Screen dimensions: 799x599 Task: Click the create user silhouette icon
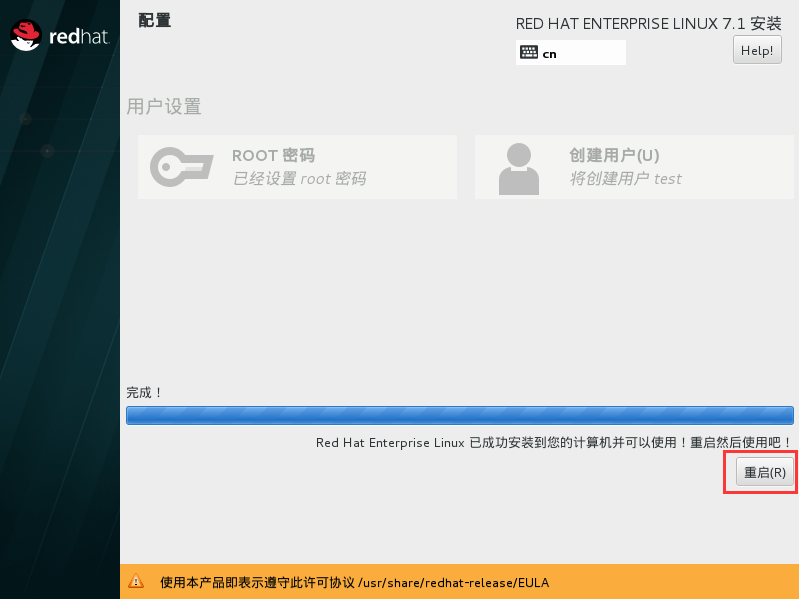coord(518,168)
